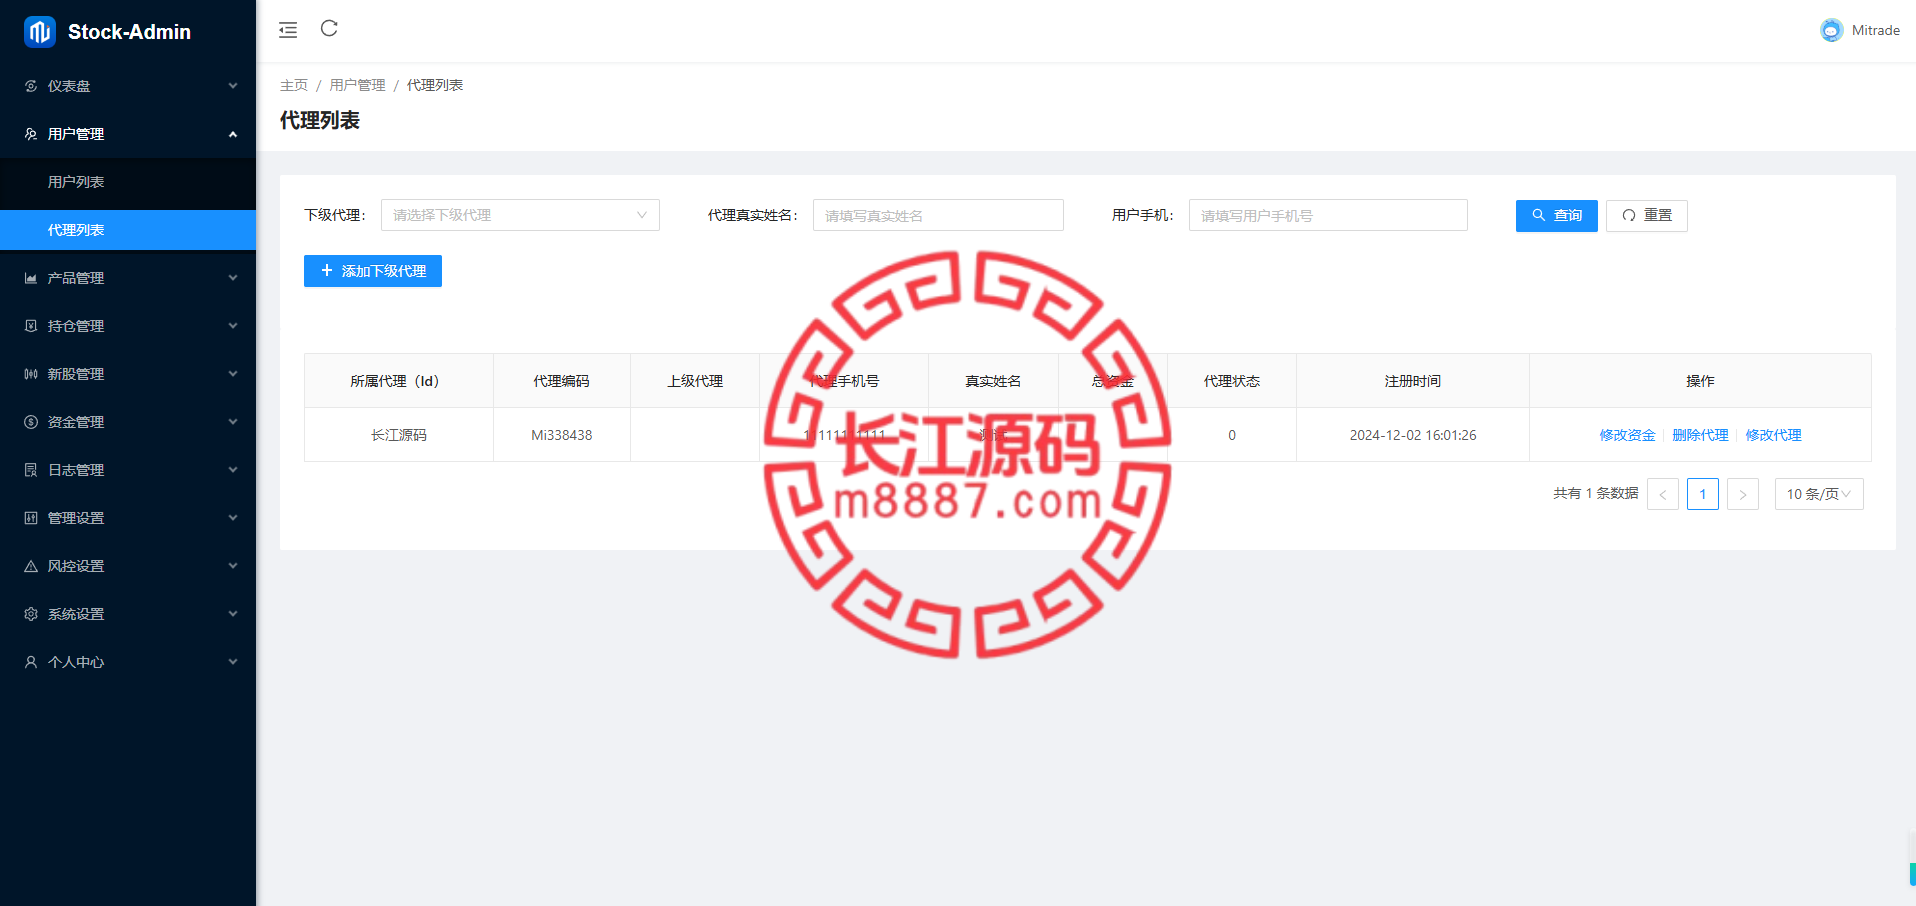
Task: Expand the 管理设置 menu chevron
Action: pos(233,518)
